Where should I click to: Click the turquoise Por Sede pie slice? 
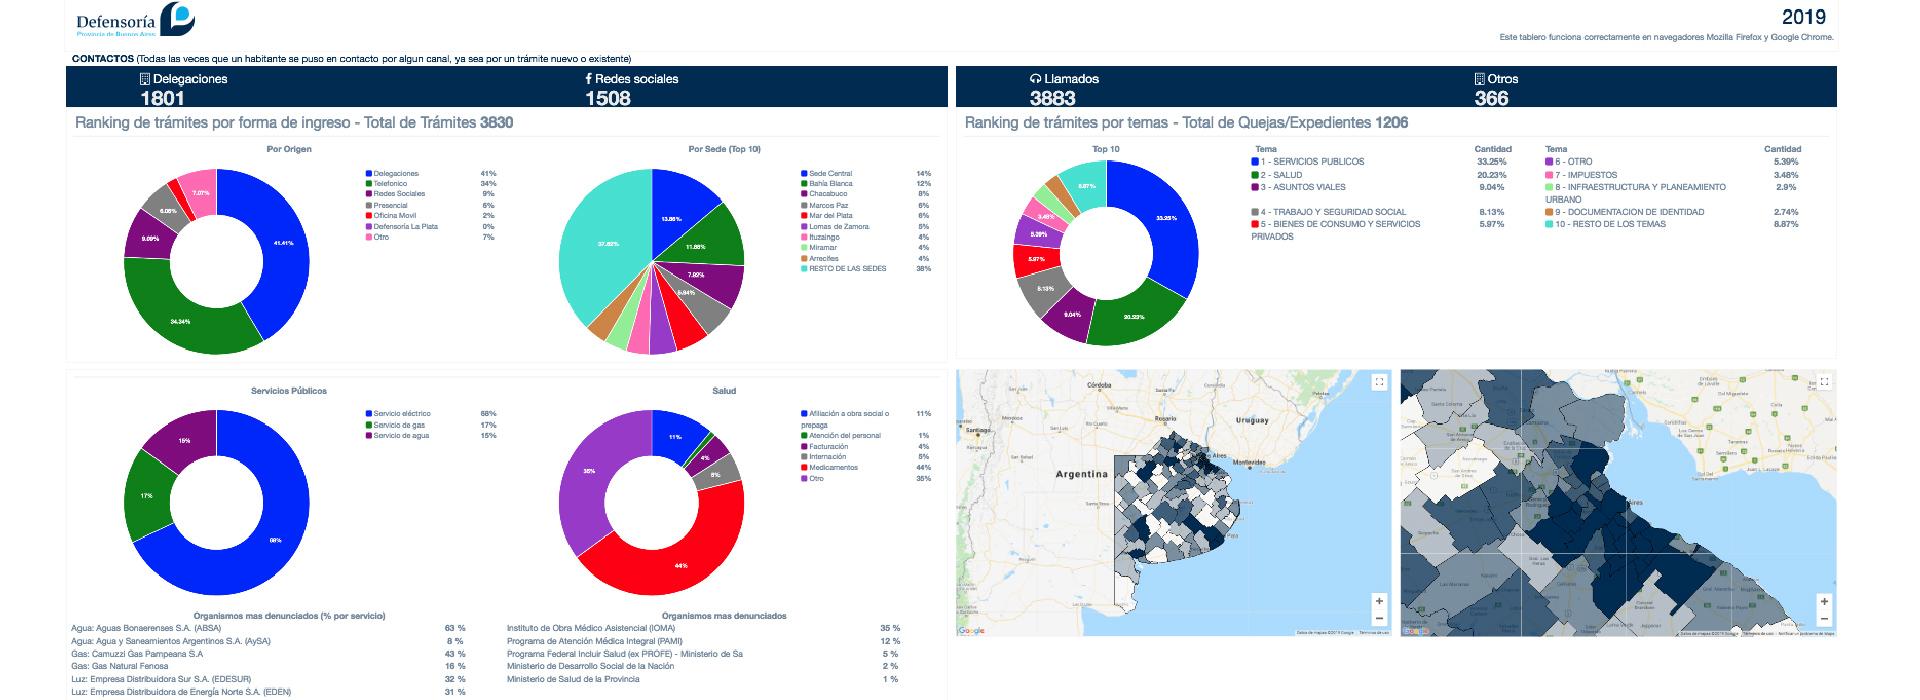[600, 245]
